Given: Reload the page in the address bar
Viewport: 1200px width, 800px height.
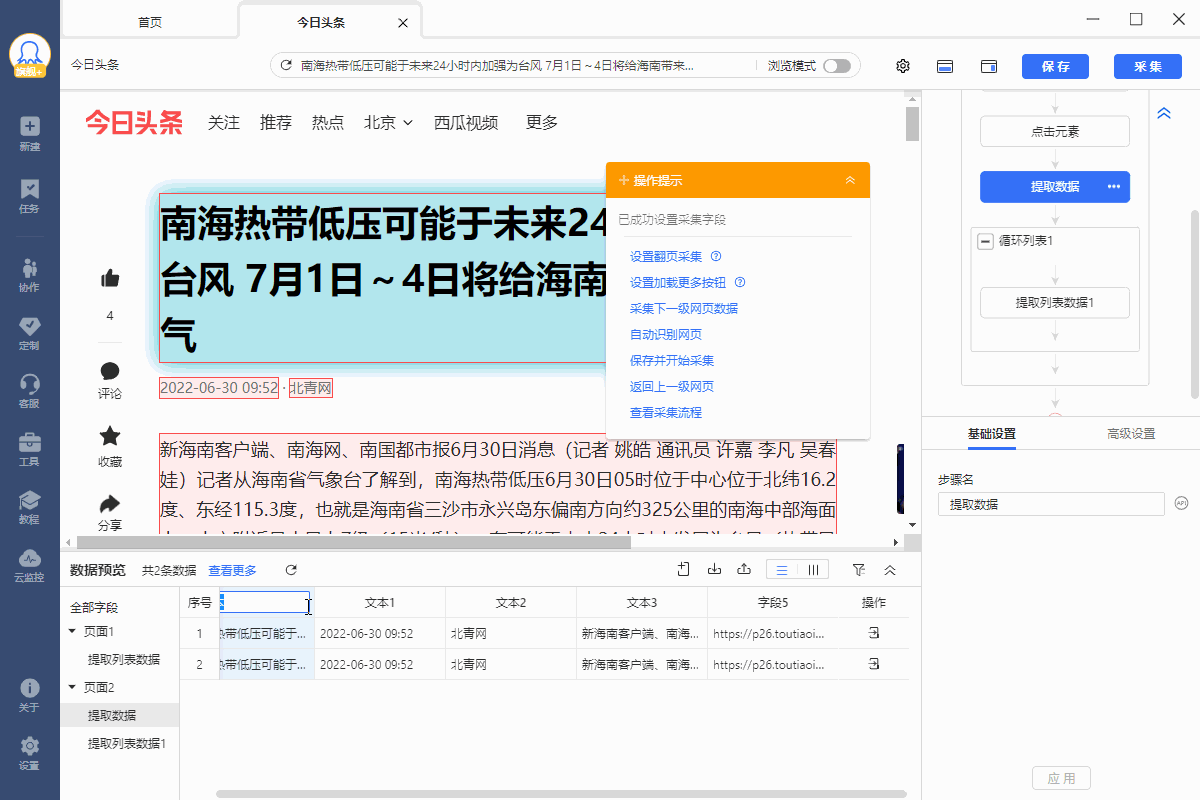Looking at the screenshot, I should (286, 66).
